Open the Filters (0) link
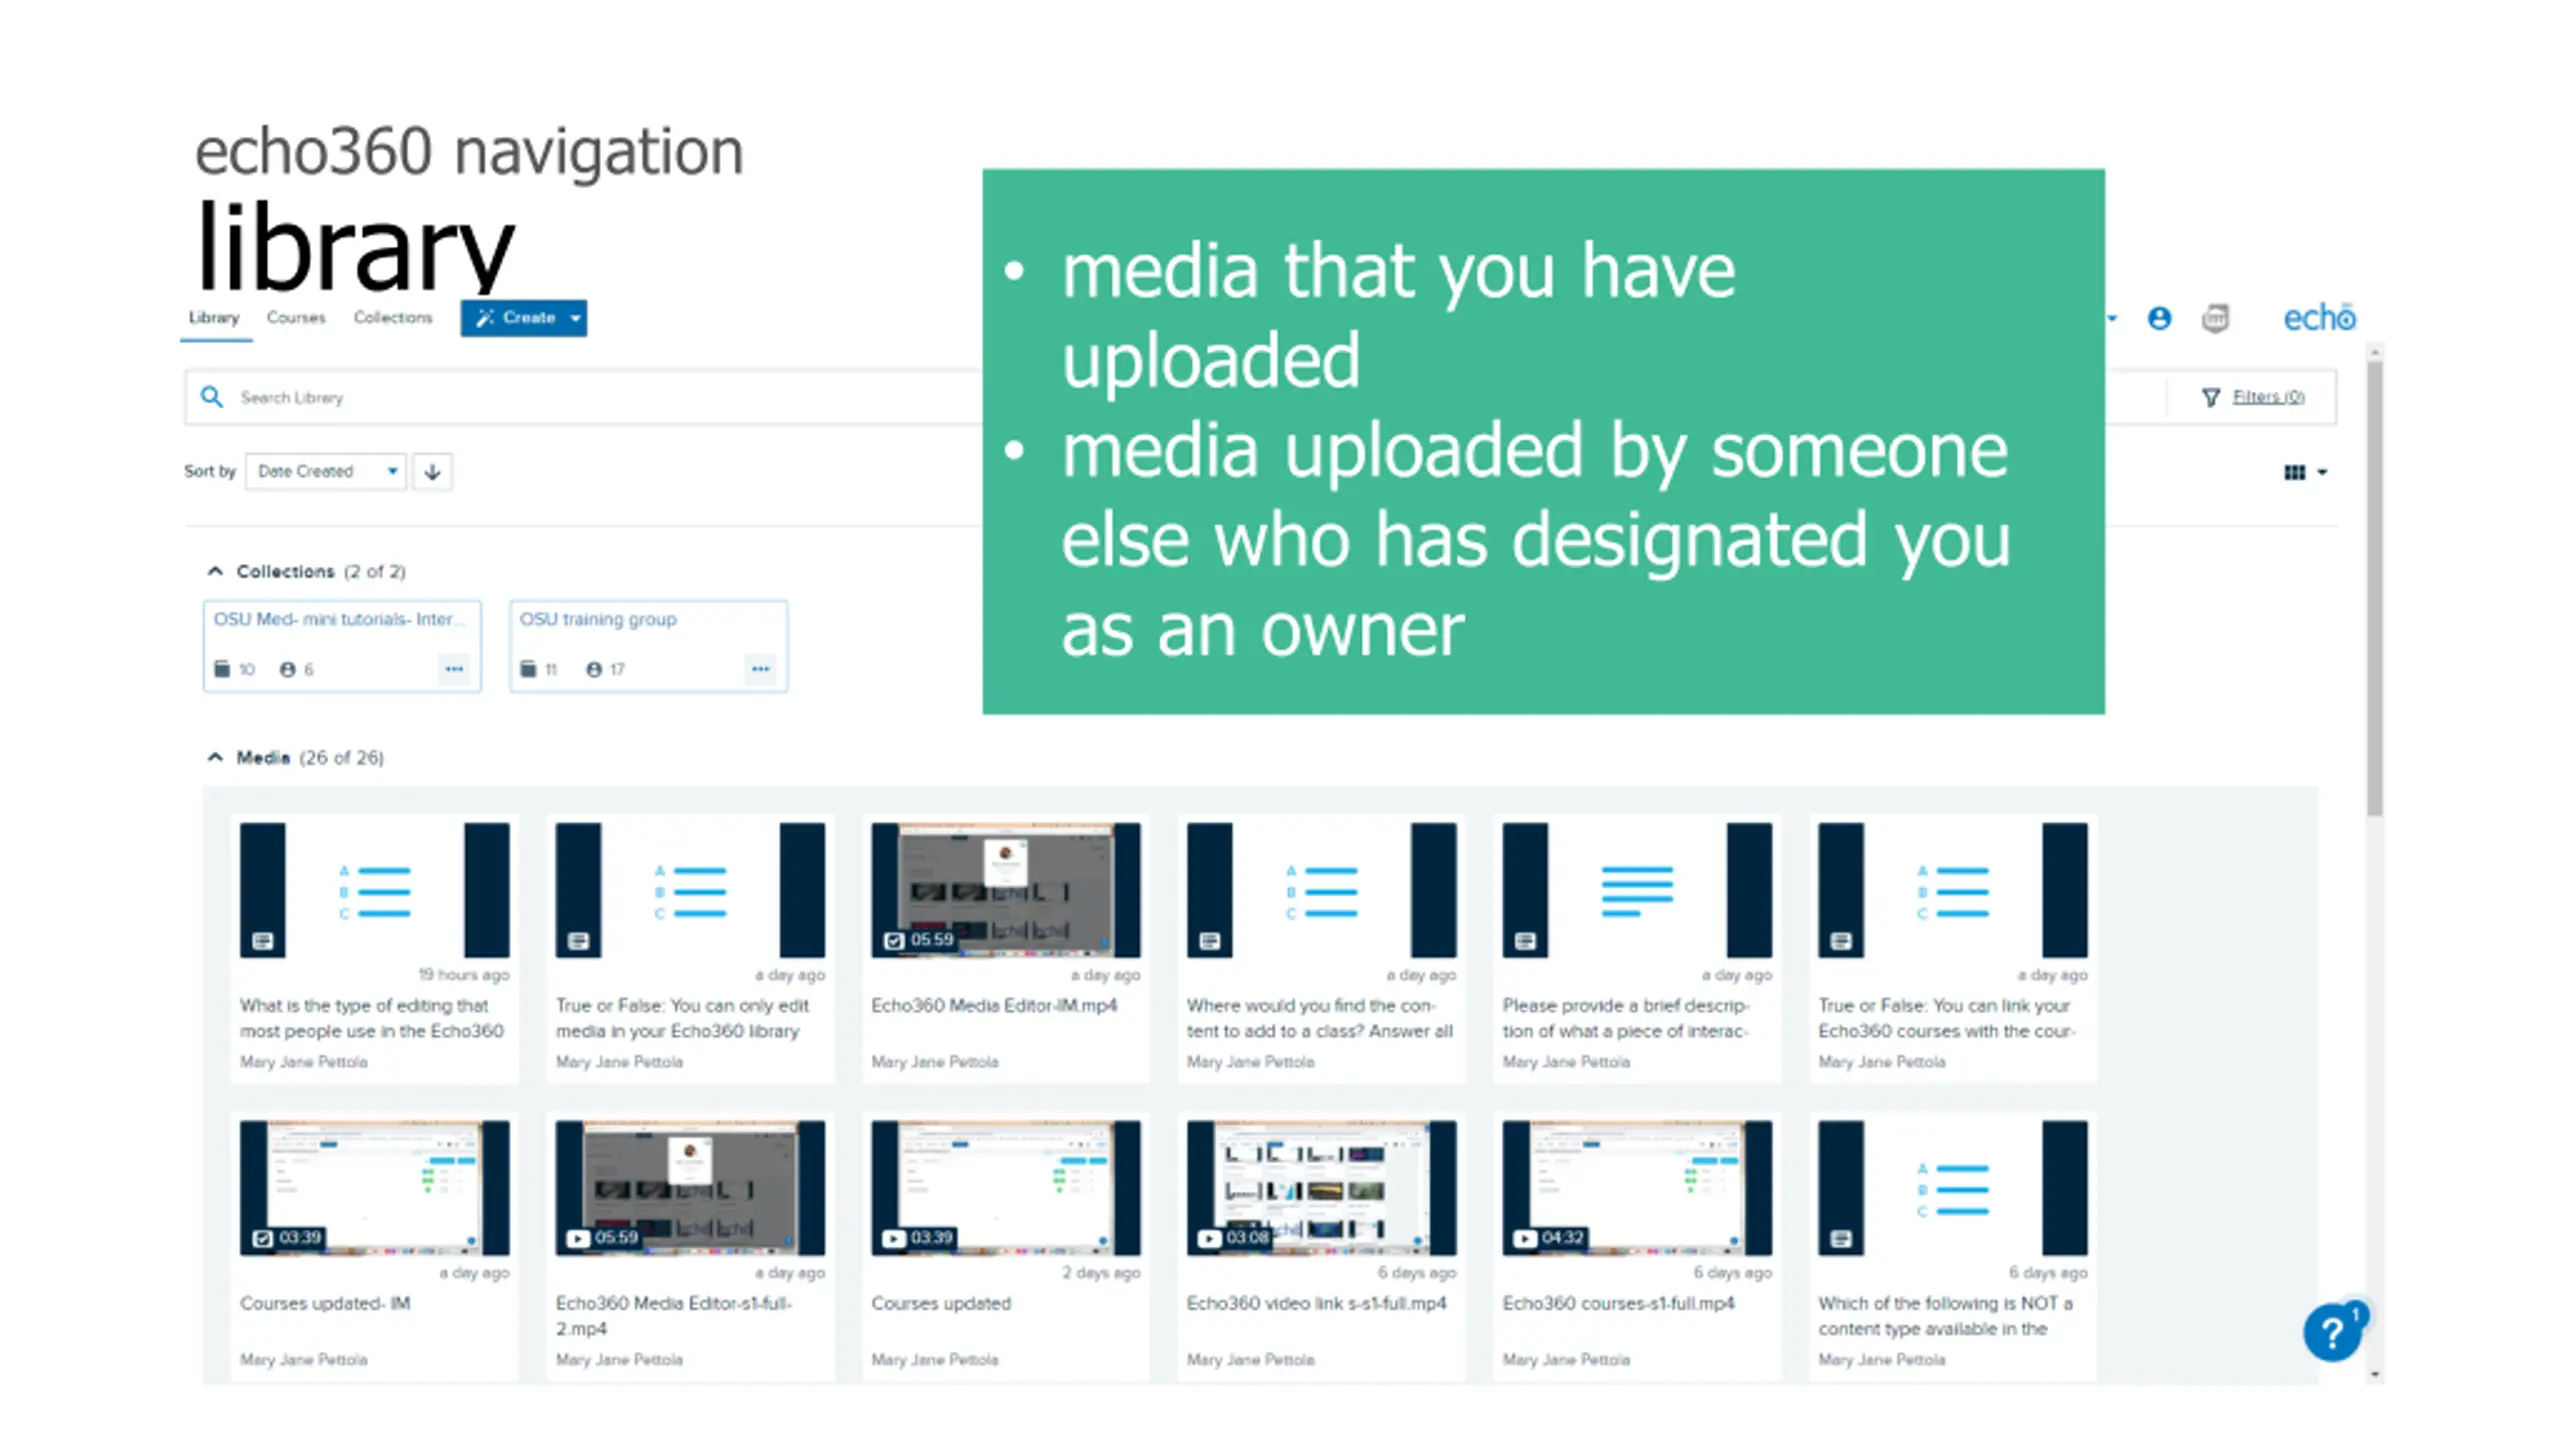 coord(2268,397)
